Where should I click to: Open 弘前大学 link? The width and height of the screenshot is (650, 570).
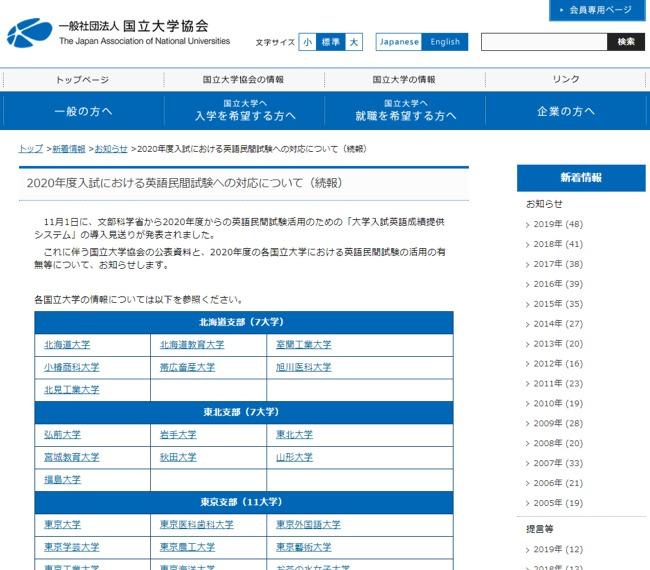pos(63,434)
